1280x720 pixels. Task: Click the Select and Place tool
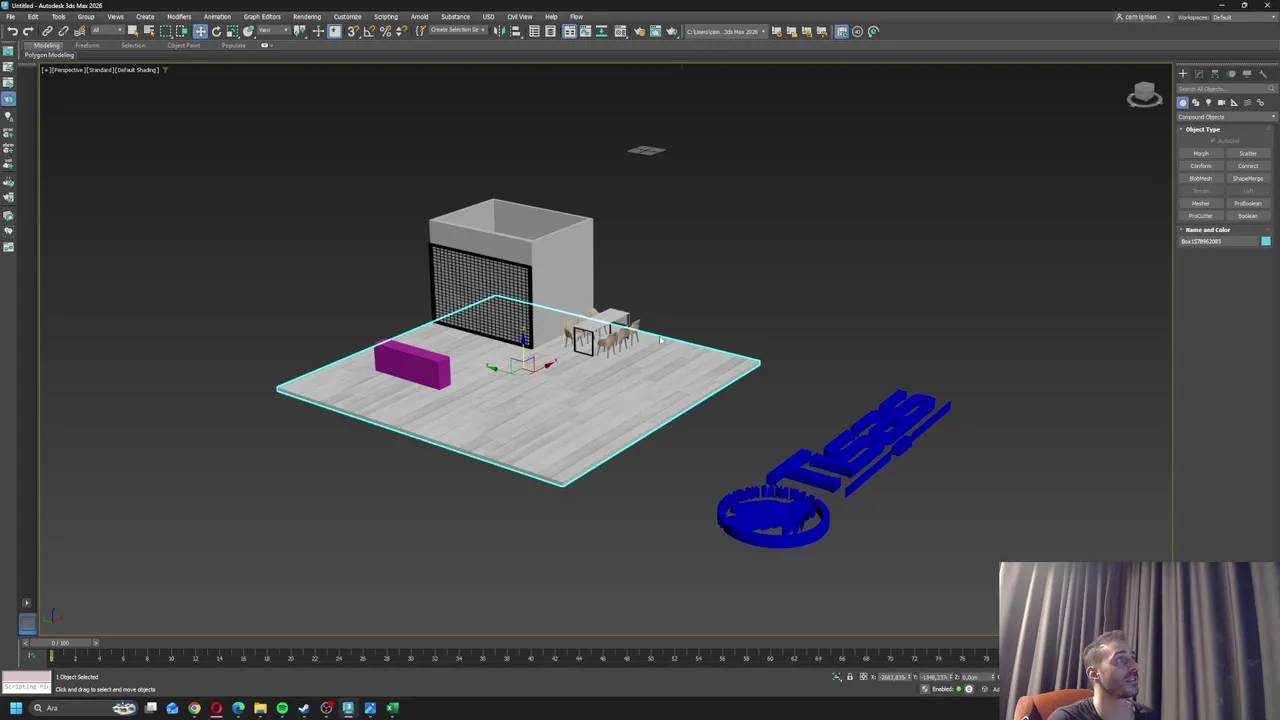click(248, 31)
